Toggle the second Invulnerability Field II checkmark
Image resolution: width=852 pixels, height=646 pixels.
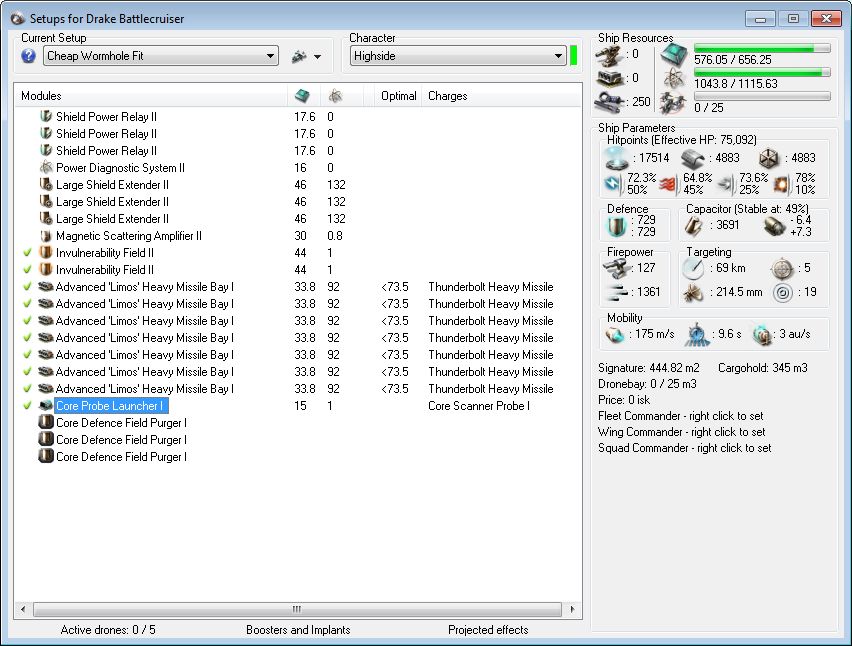coord(27,269)
